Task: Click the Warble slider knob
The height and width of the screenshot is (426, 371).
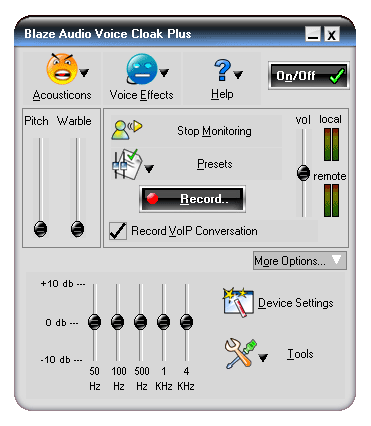Action: coord(77,229)
